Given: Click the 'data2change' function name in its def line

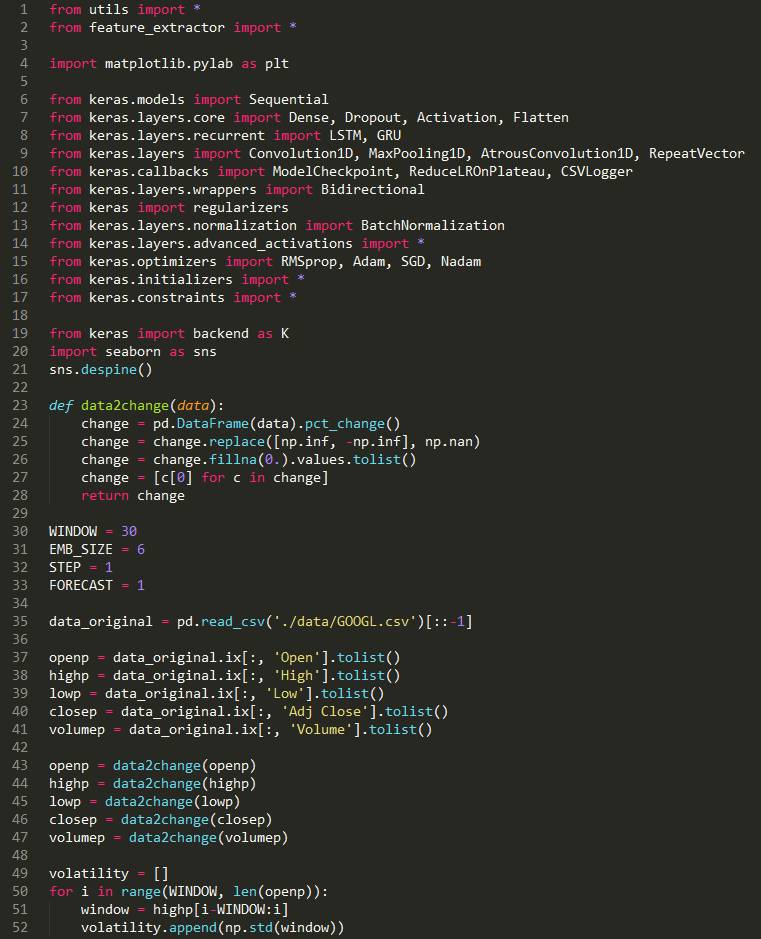Looking at the screenshot, I should [125, 405].
